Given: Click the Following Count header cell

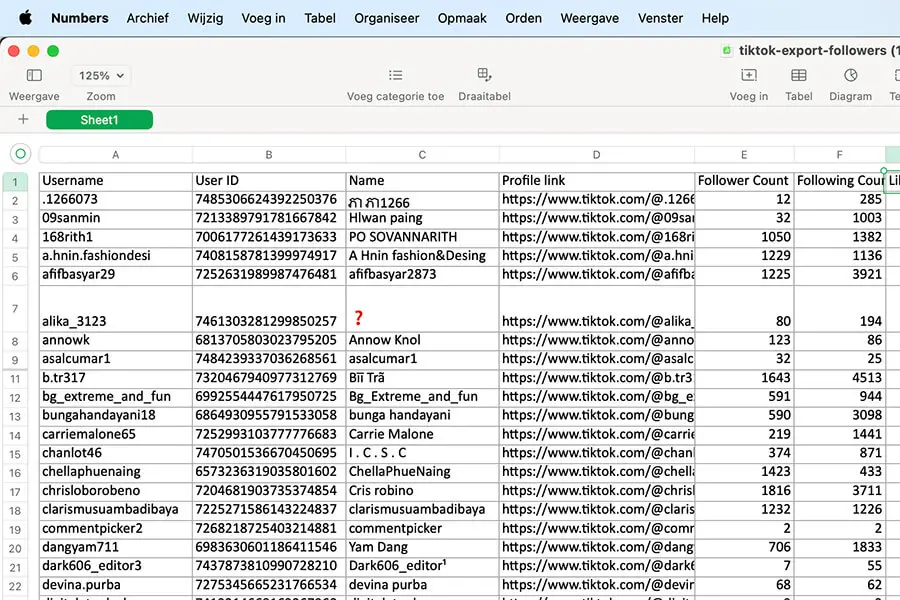Looking at the screenshot, I should [x=839, y=181].
